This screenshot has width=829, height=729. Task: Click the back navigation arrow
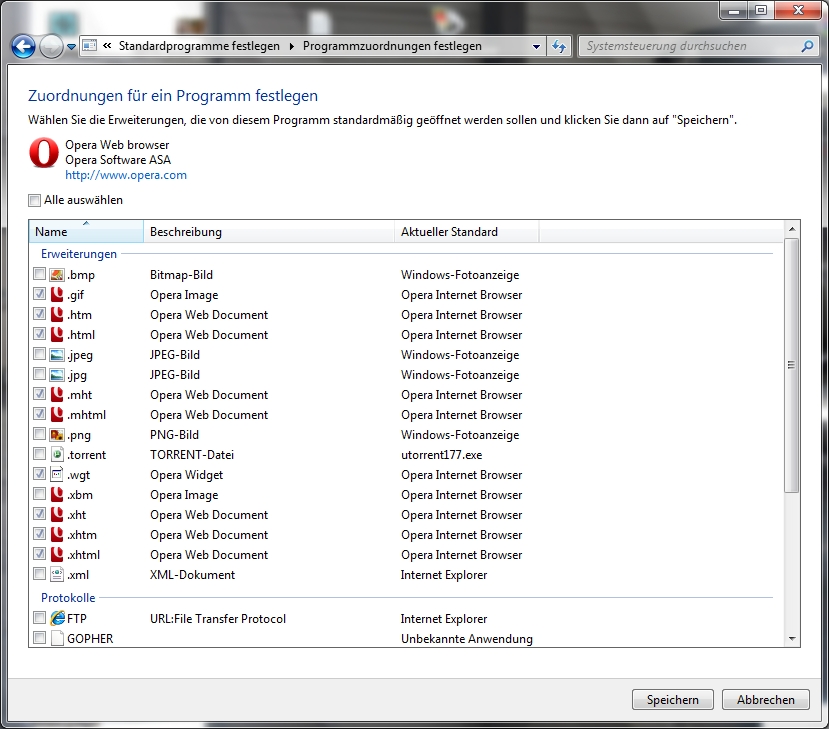tap(23, 47)
